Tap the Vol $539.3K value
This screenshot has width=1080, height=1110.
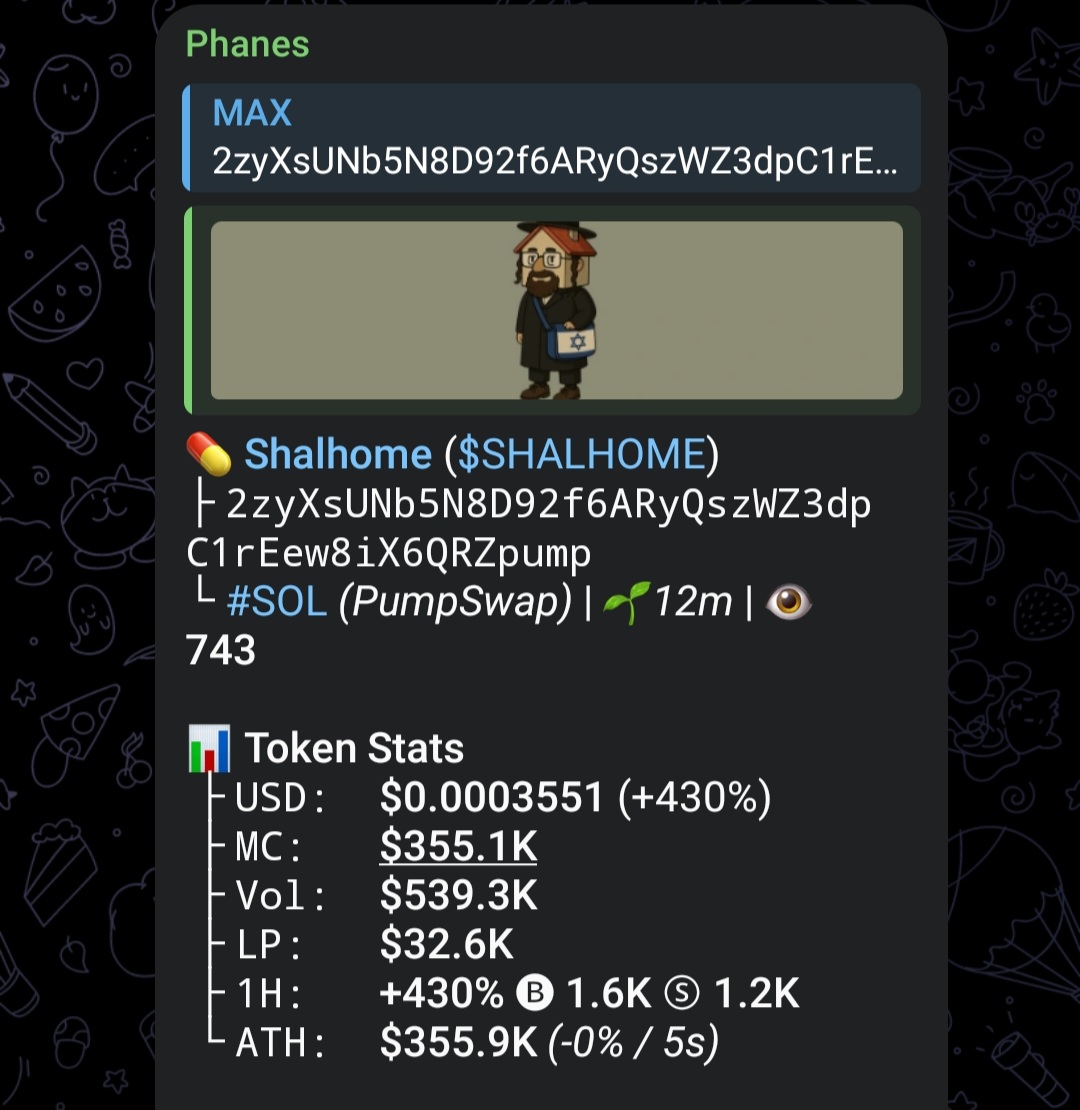[458, 895]
